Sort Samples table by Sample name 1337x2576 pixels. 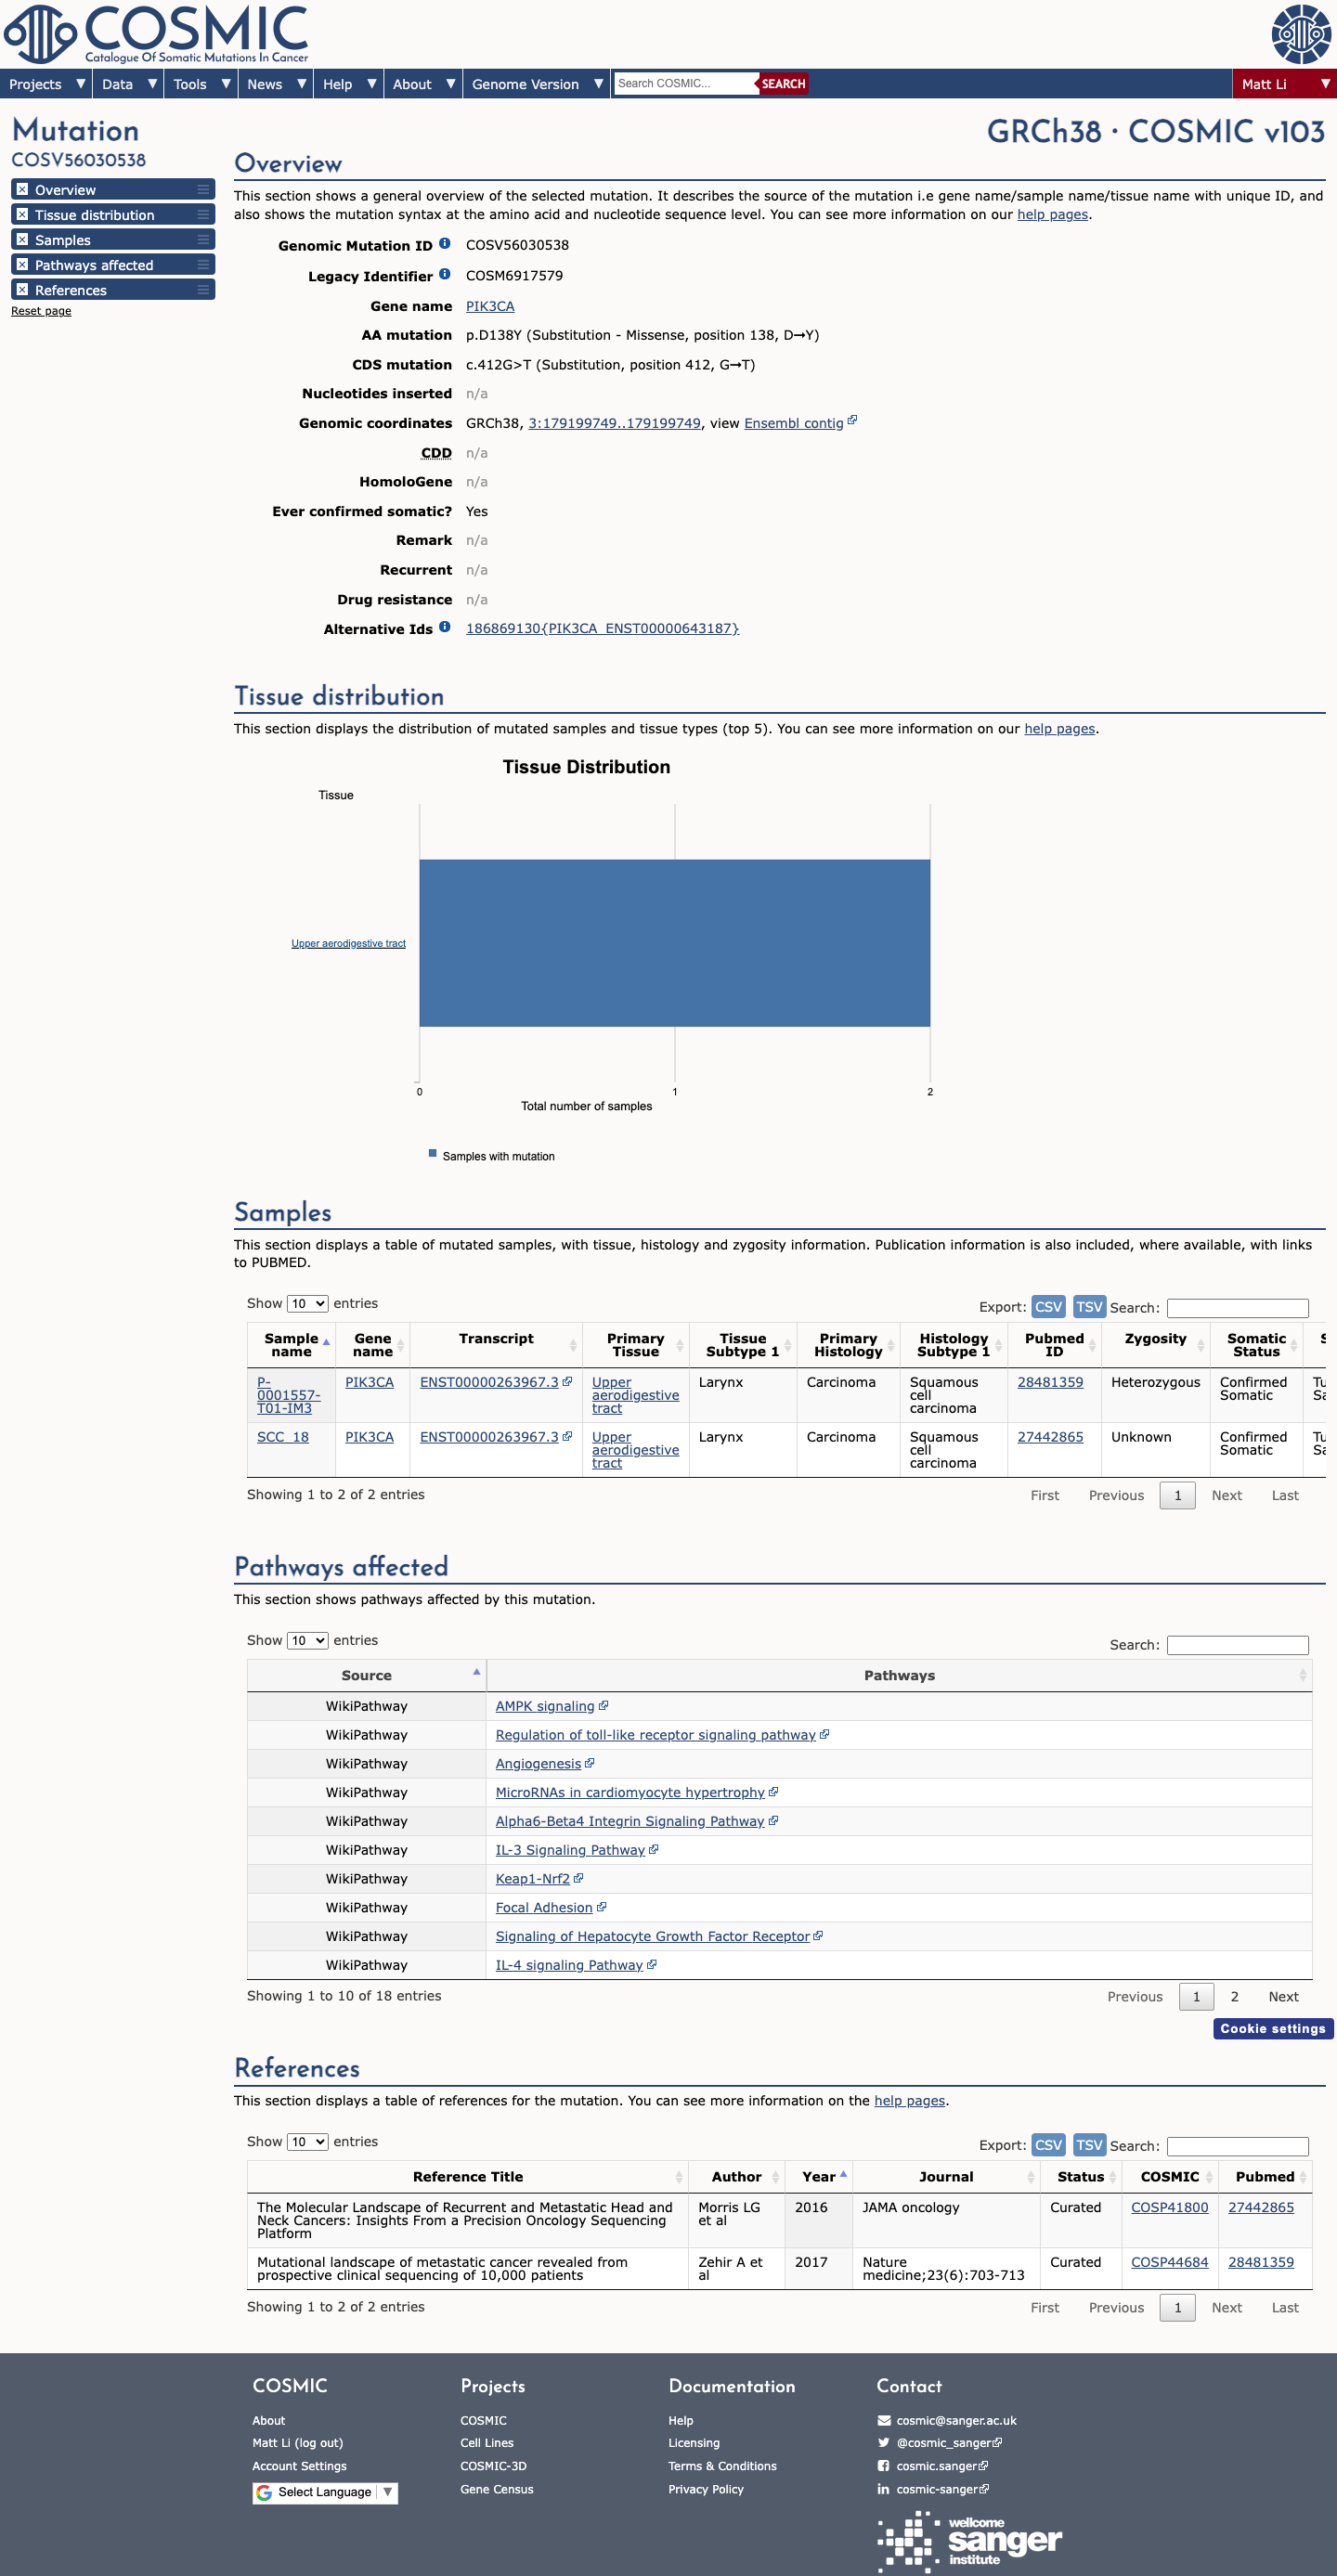(291, 1345)
